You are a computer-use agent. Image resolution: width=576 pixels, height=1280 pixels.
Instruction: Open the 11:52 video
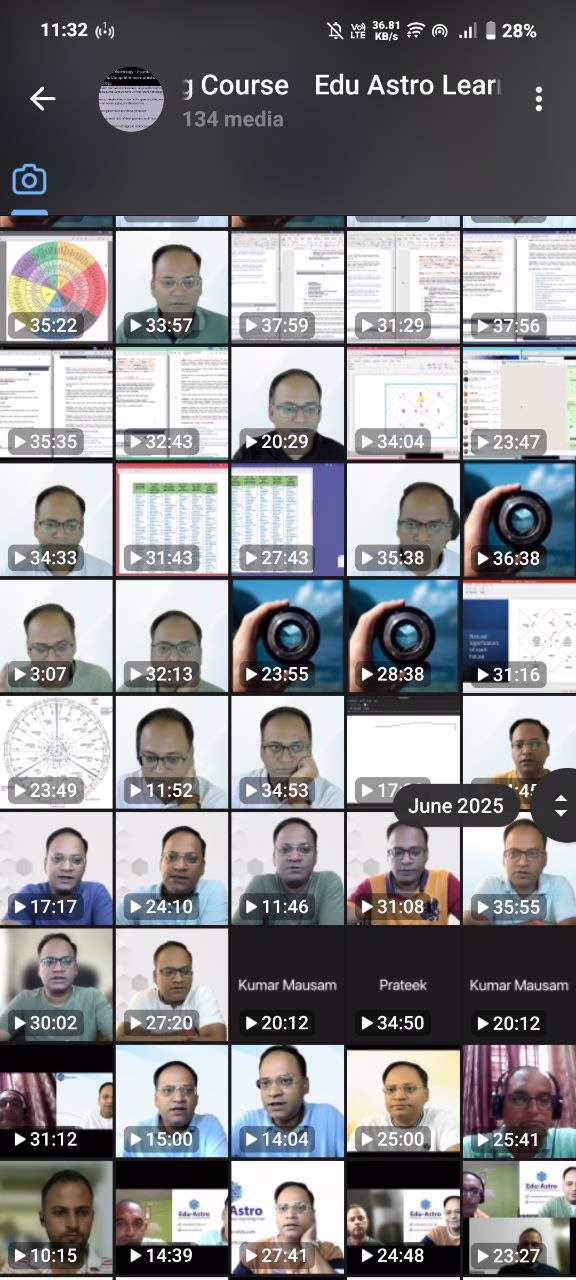coord(172,751)
